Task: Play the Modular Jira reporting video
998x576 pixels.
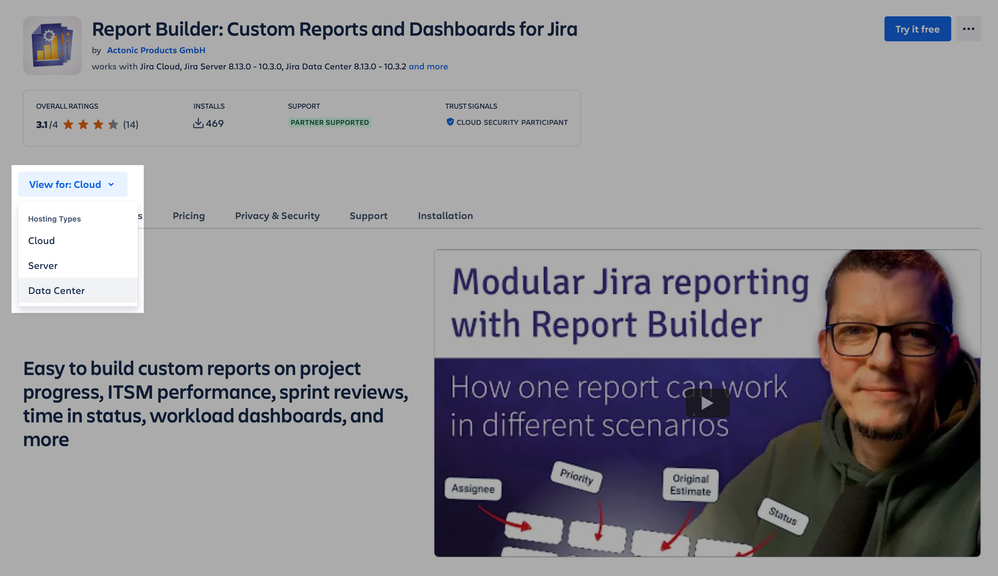Action: (707, 403)
